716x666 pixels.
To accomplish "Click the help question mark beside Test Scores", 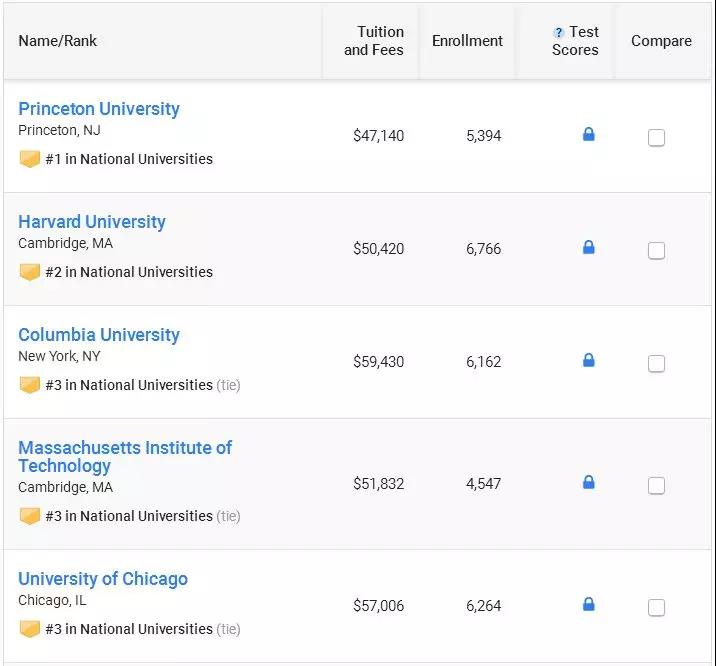I will tap(559, 33).
